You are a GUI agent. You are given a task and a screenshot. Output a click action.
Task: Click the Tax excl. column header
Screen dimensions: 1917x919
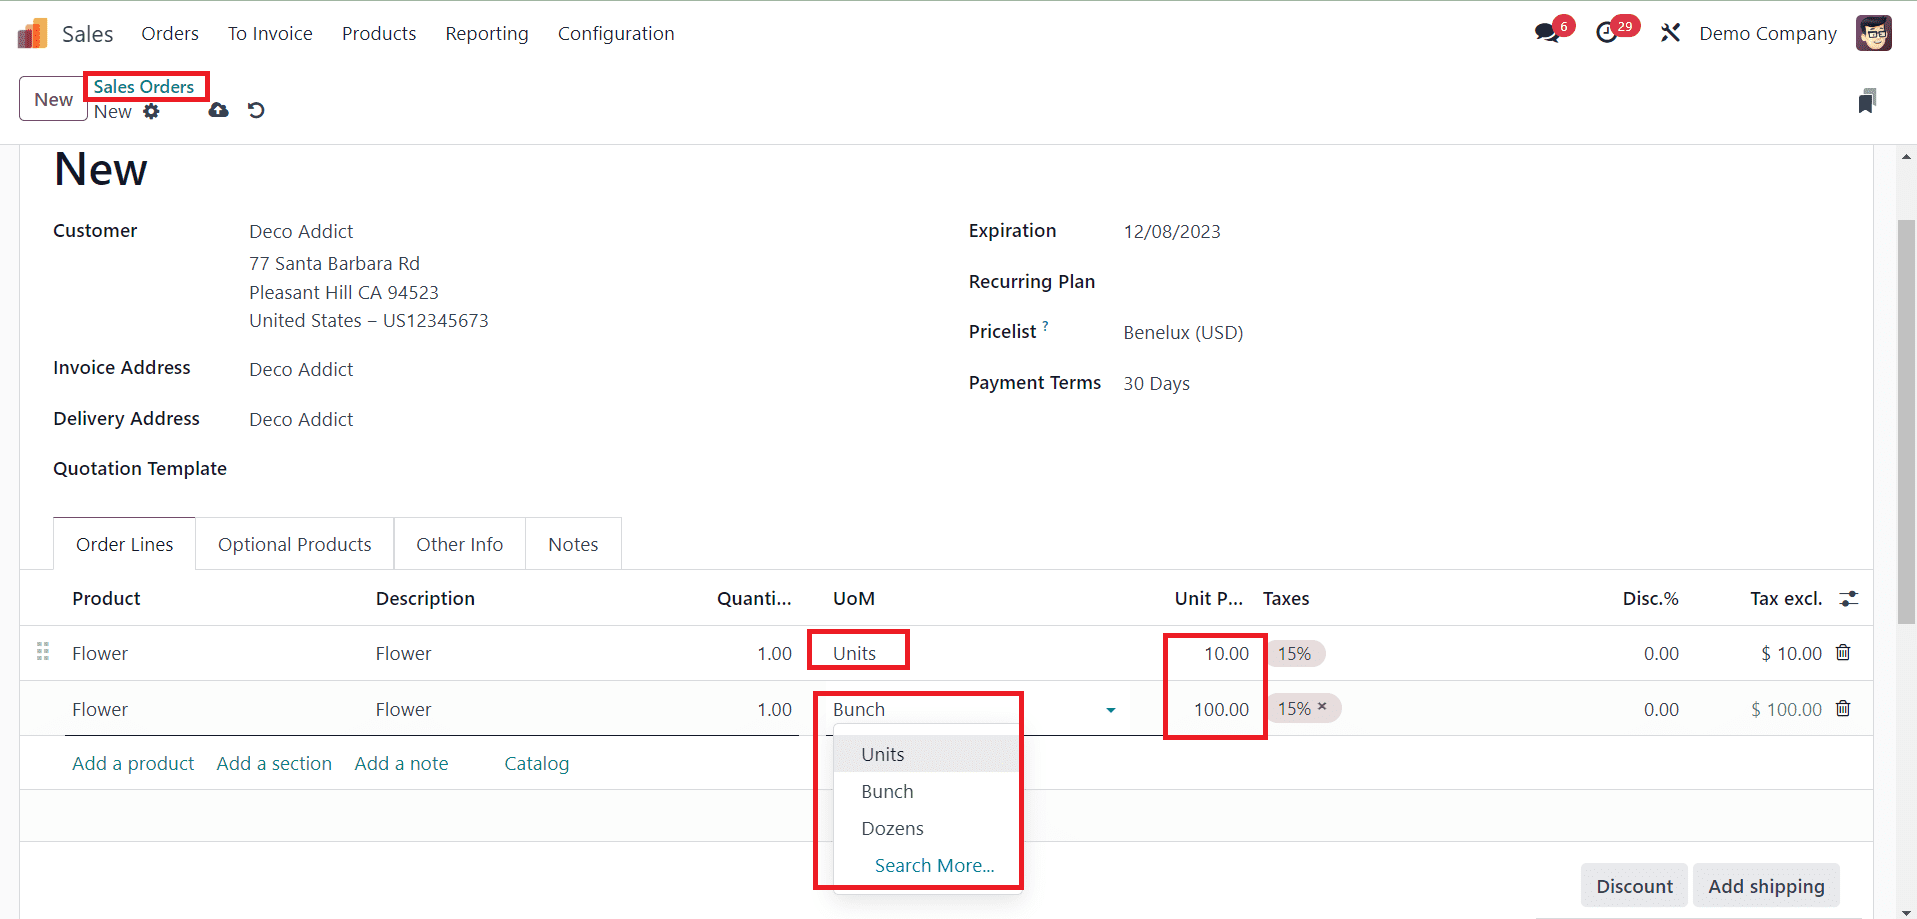(1786, 598)
